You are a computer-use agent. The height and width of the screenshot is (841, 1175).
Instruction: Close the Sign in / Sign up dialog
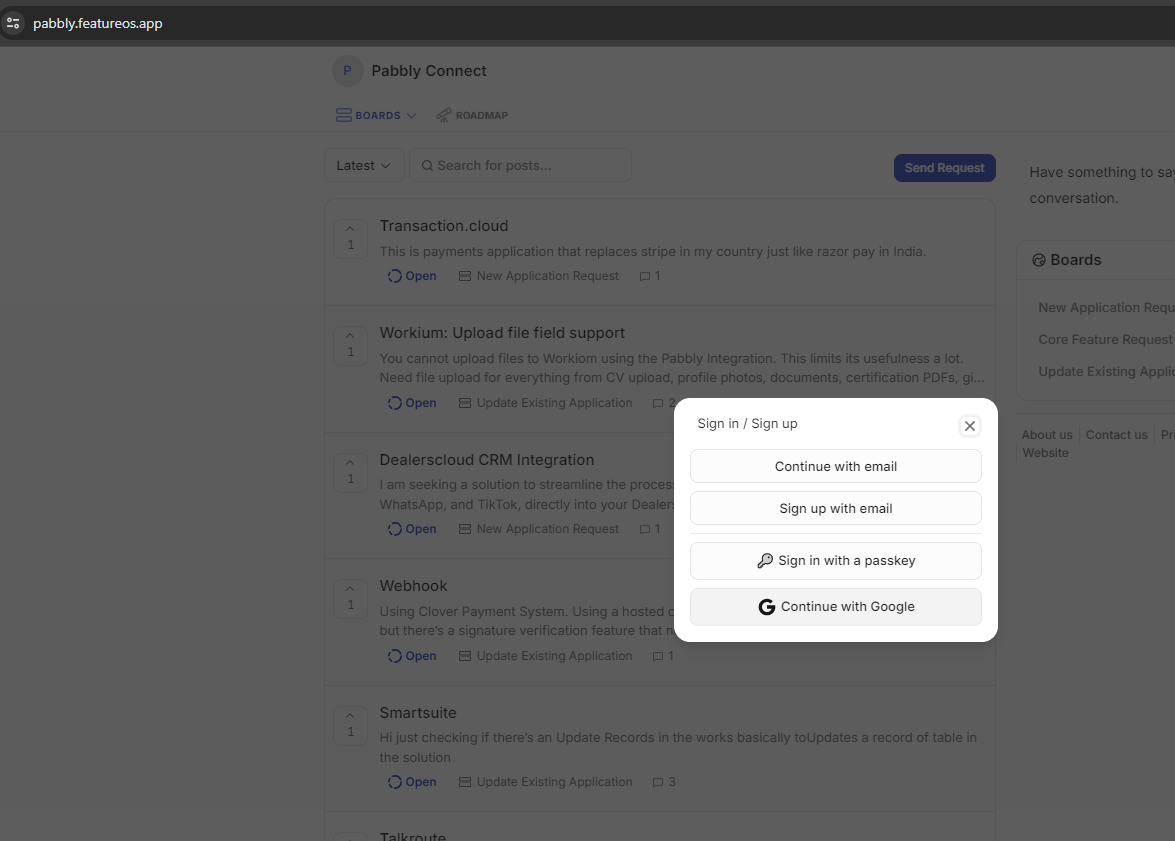[970, 426]
